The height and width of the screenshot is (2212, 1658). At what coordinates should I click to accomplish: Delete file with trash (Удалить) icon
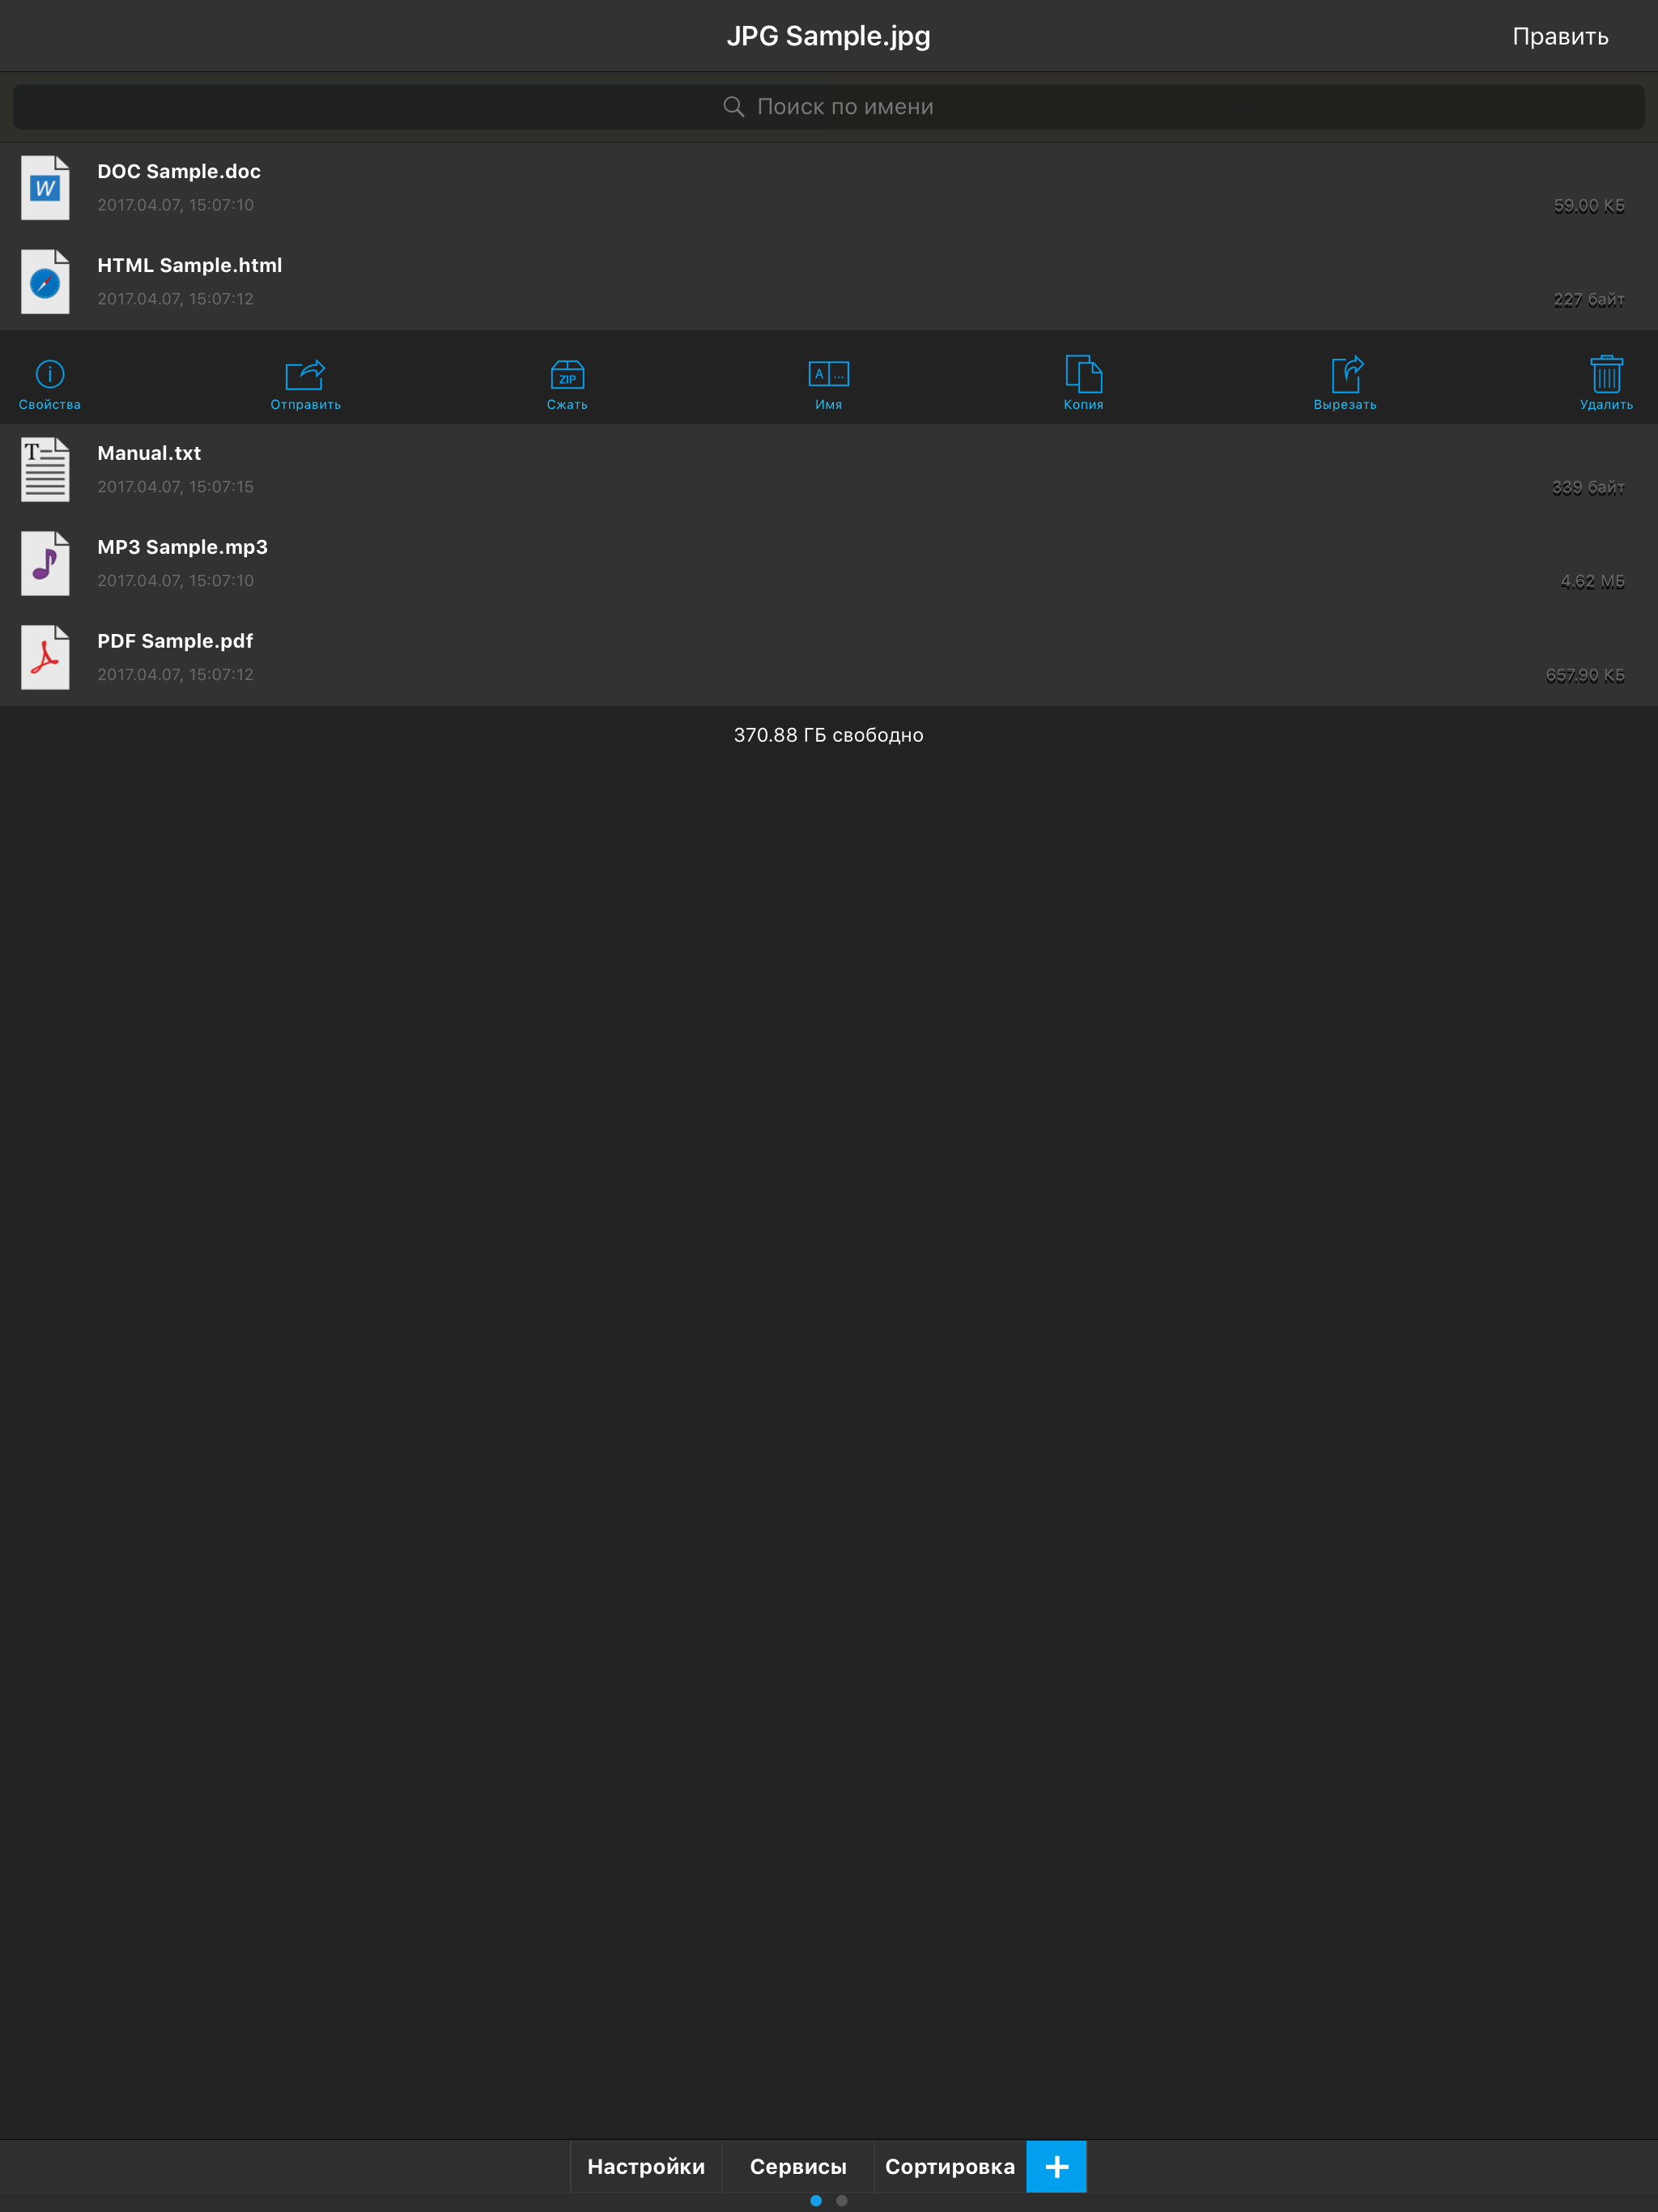[1606, 383]
